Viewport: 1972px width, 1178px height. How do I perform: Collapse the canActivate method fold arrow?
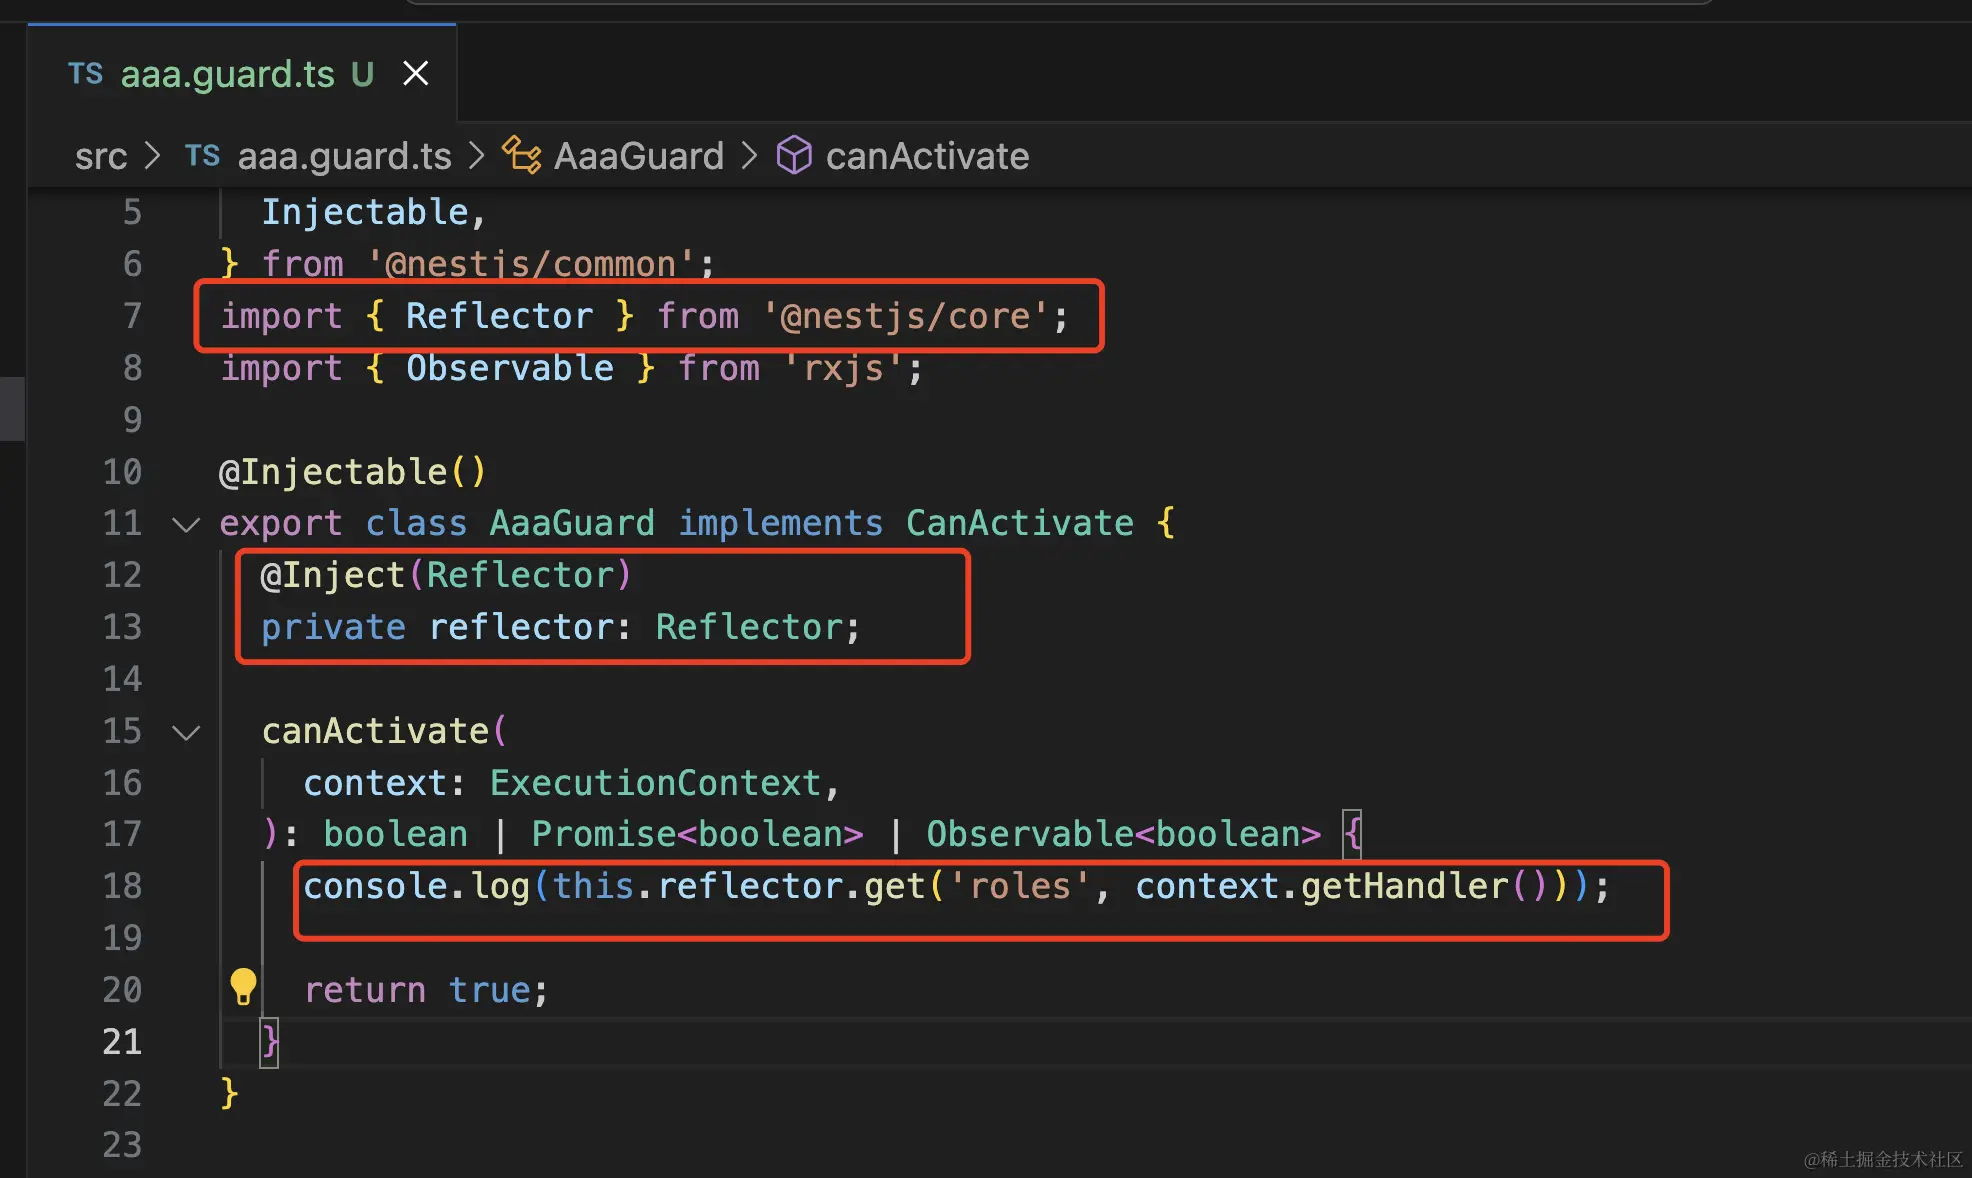click(x=186, y=732)
